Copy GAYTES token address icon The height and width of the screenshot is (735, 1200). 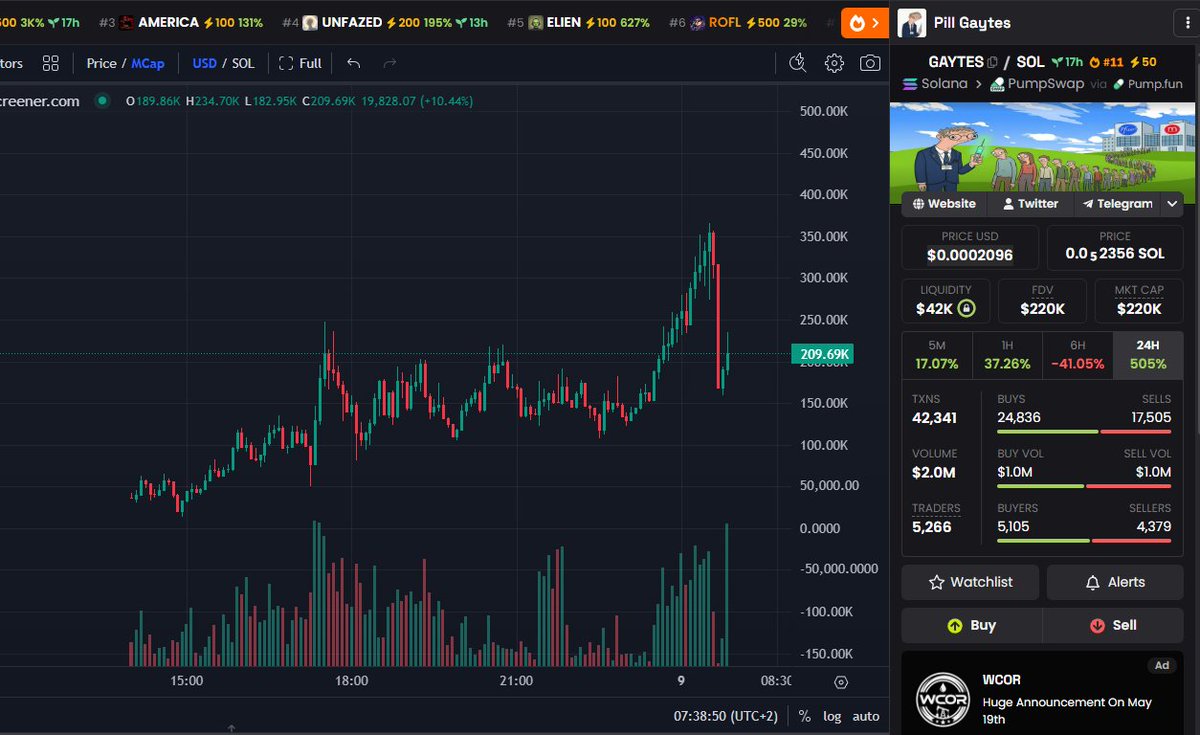pos(993,62)
